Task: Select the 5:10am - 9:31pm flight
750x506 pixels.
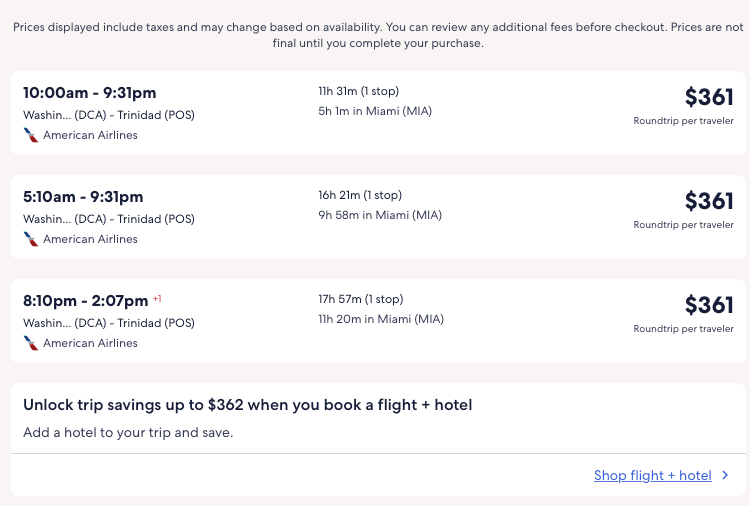Action: (83, 197)
